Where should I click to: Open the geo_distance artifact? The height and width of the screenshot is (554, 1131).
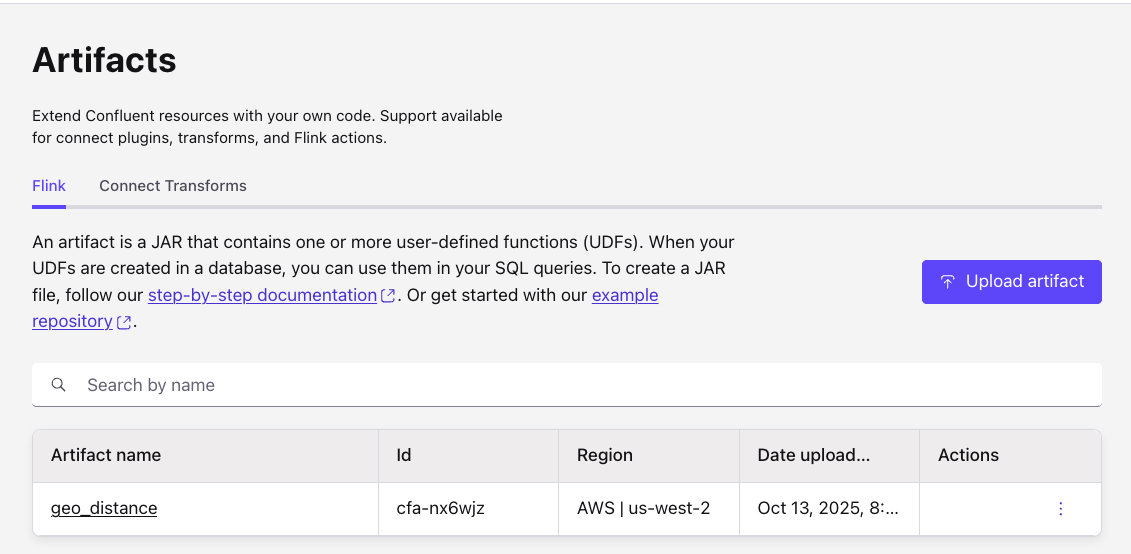coord(104,508)
